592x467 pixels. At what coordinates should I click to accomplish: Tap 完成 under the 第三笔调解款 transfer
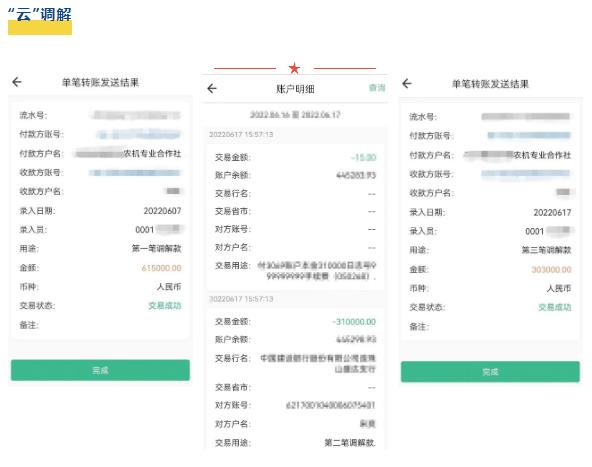[490, 372]
